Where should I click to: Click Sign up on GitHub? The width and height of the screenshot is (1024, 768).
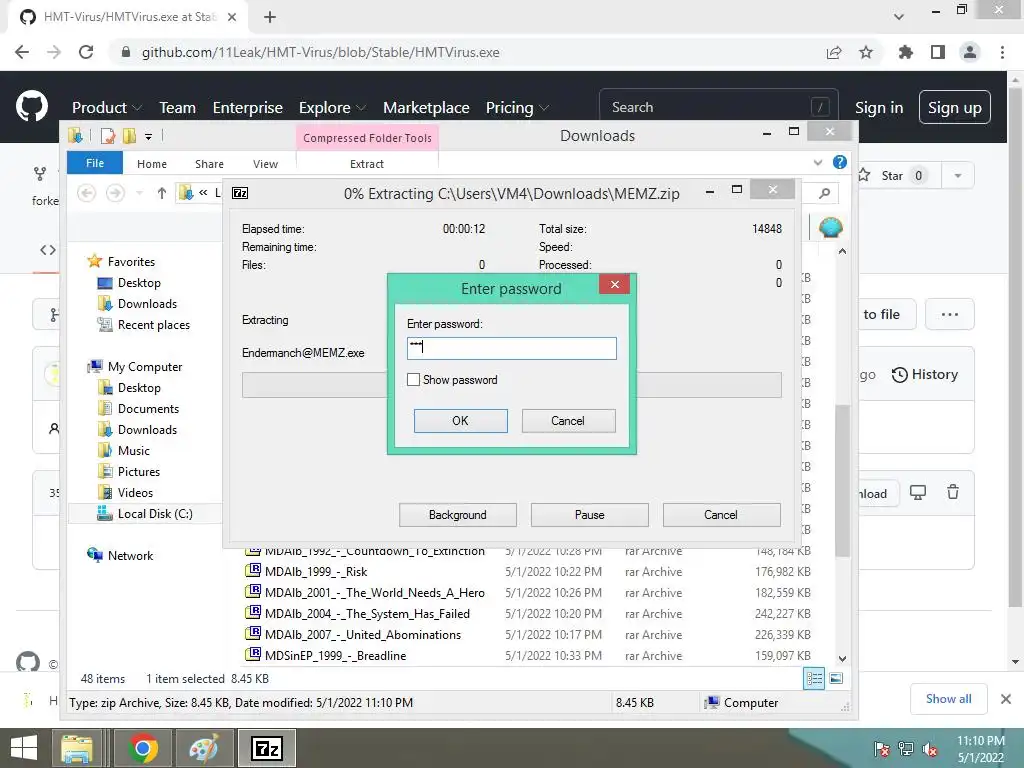tap(954, 108)
